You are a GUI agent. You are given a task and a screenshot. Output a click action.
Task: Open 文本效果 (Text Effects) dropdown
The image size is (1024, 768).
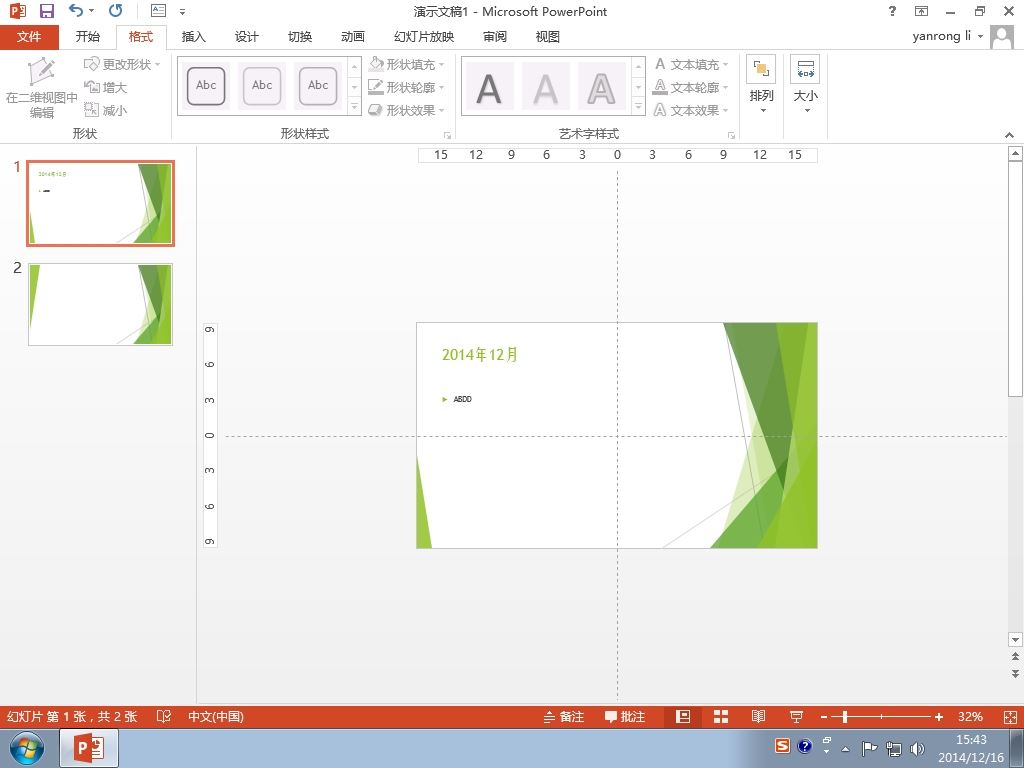[691, 110]
